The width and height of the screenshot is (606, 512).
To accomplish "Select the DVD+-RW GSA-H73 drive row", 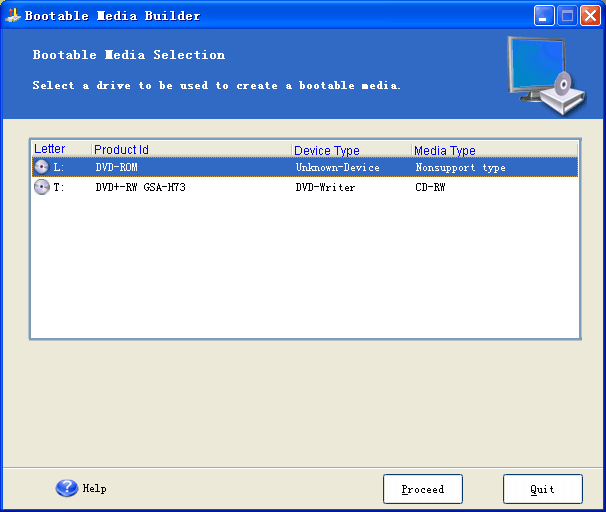I will 305,187.
